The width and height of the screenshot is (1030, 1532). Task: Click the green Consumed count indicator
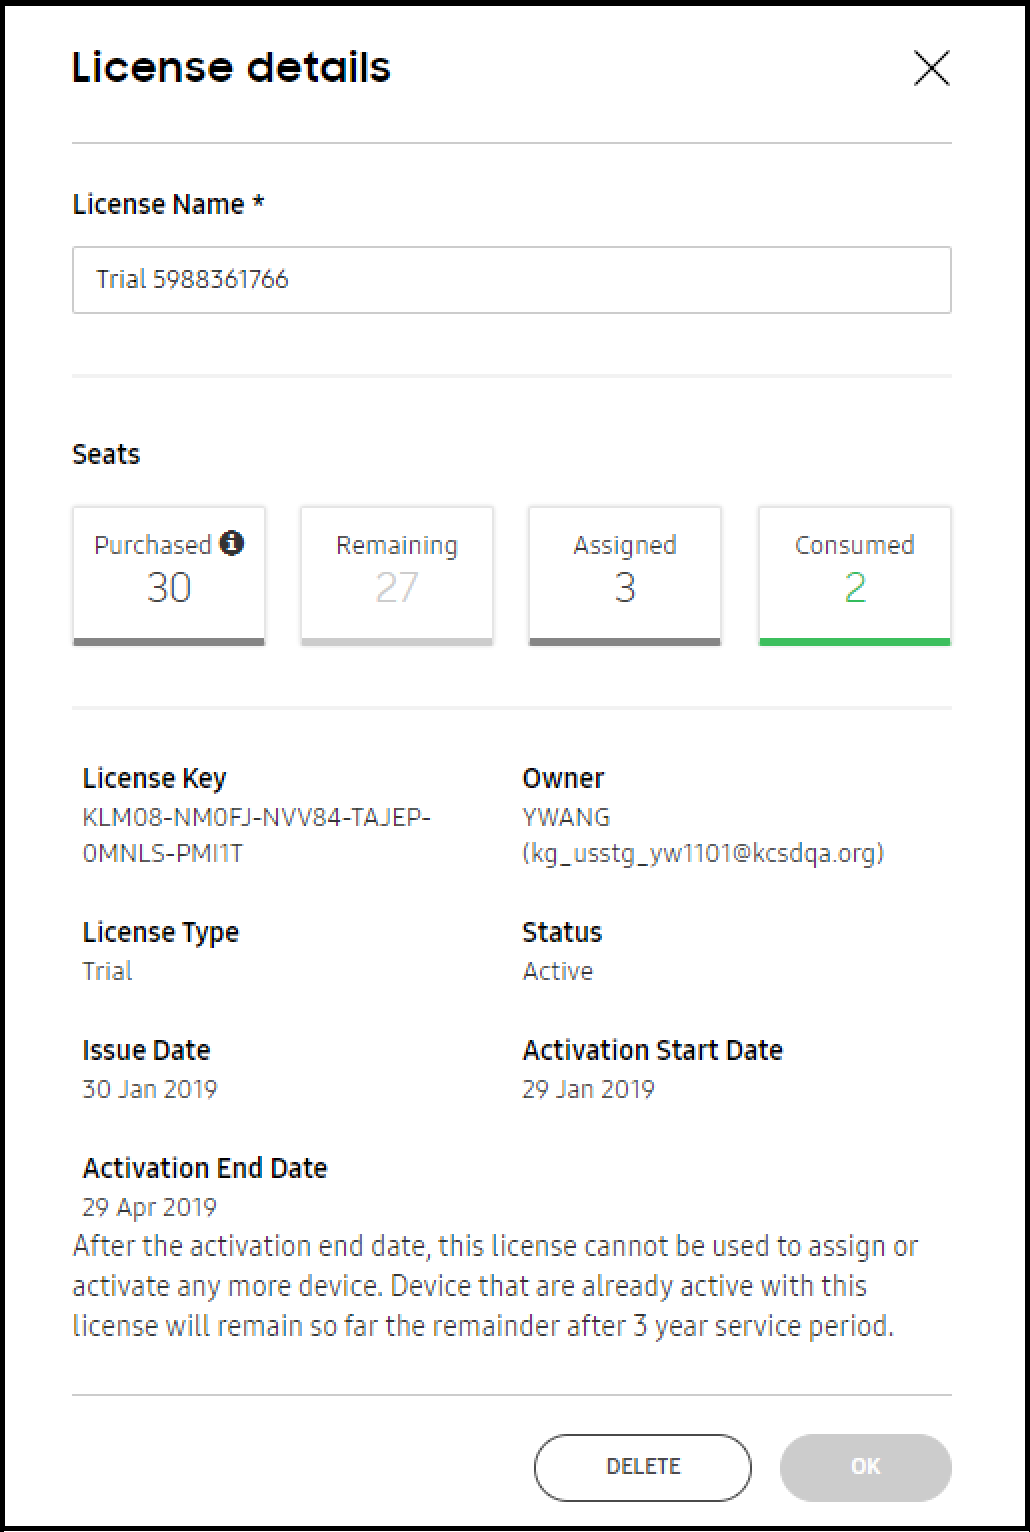[854, 589]
